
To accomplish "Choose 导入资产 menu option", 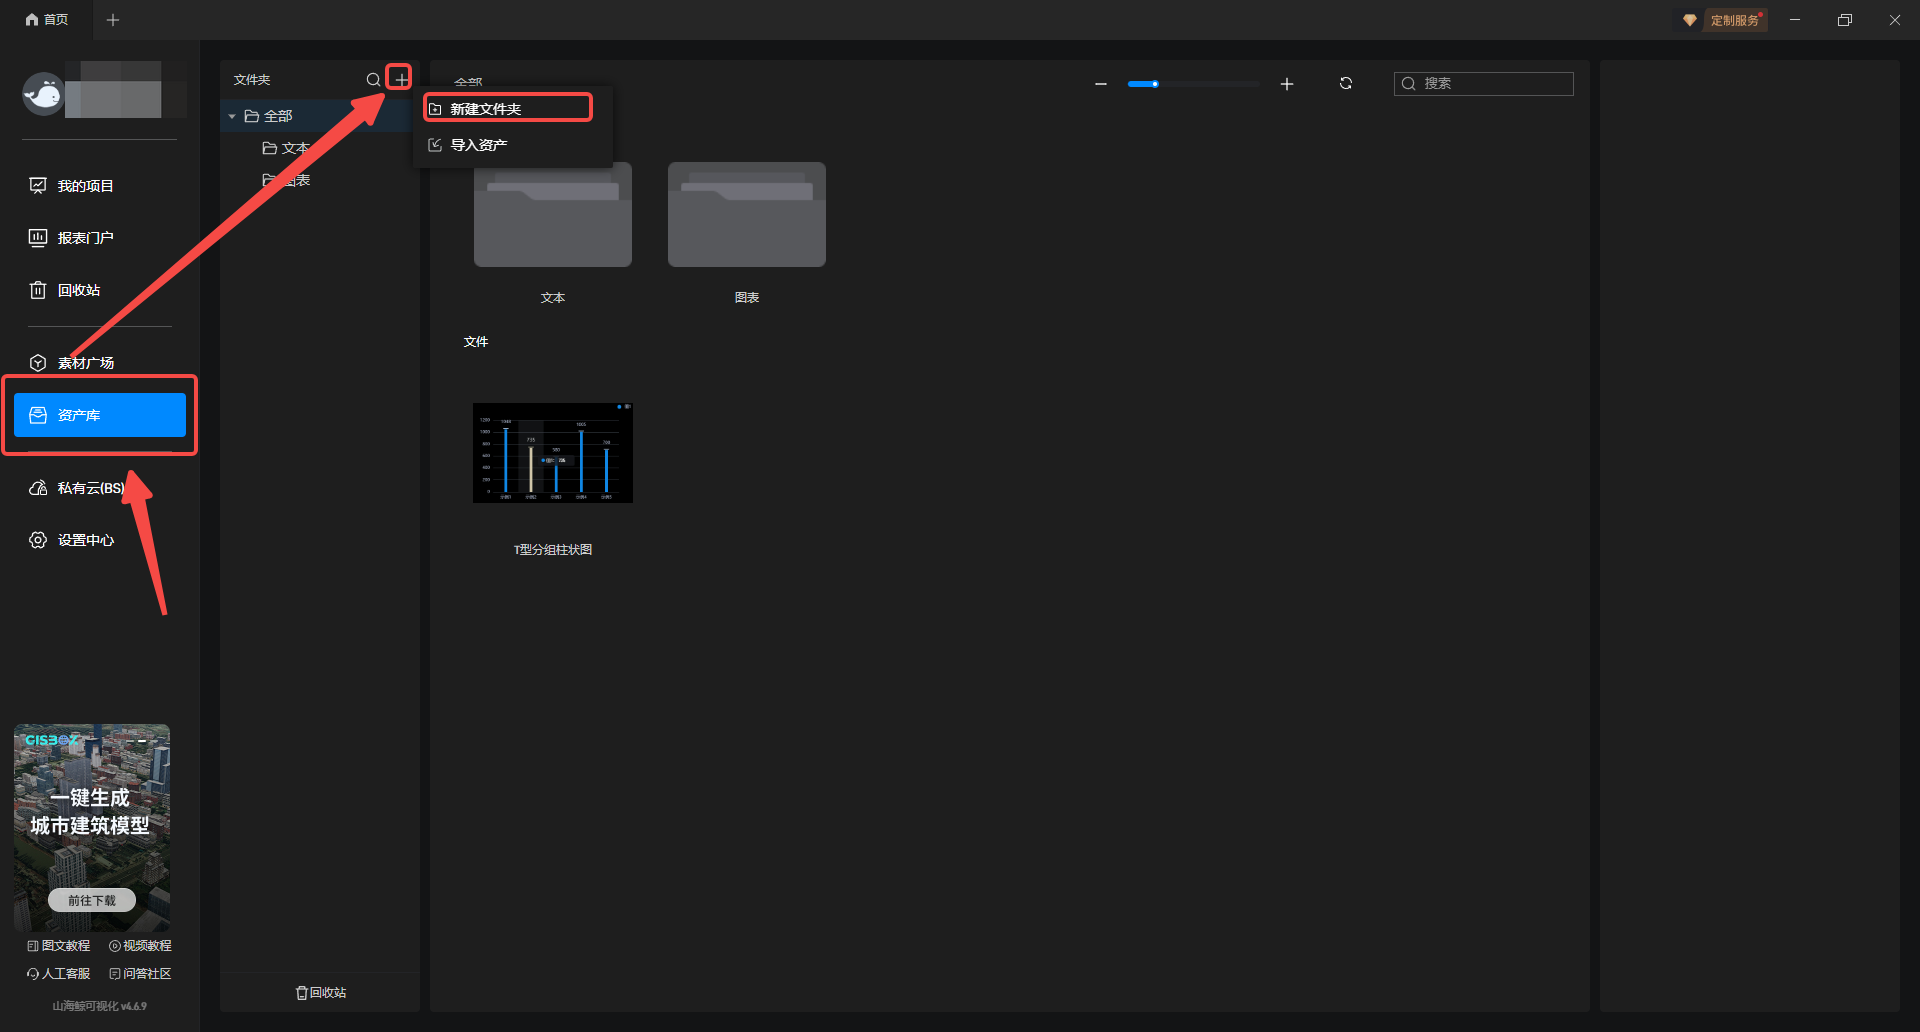I will [x=478, y=145].
